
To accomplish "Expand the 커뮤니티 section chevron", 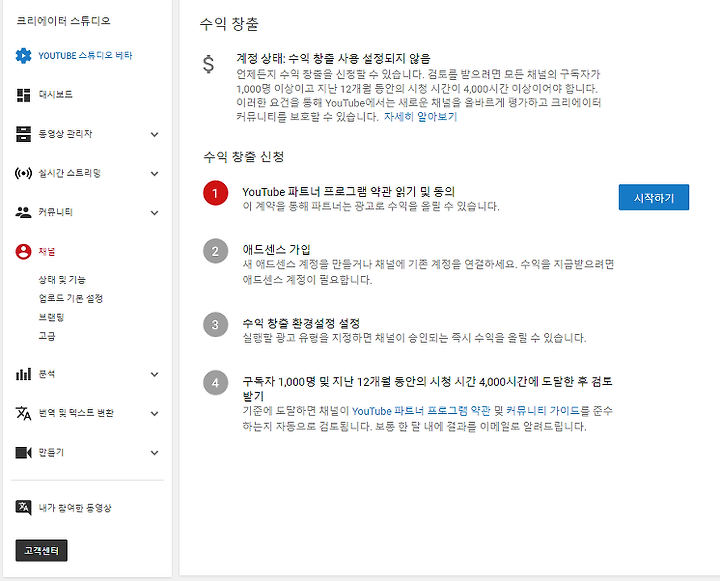I will click(155, 213).
